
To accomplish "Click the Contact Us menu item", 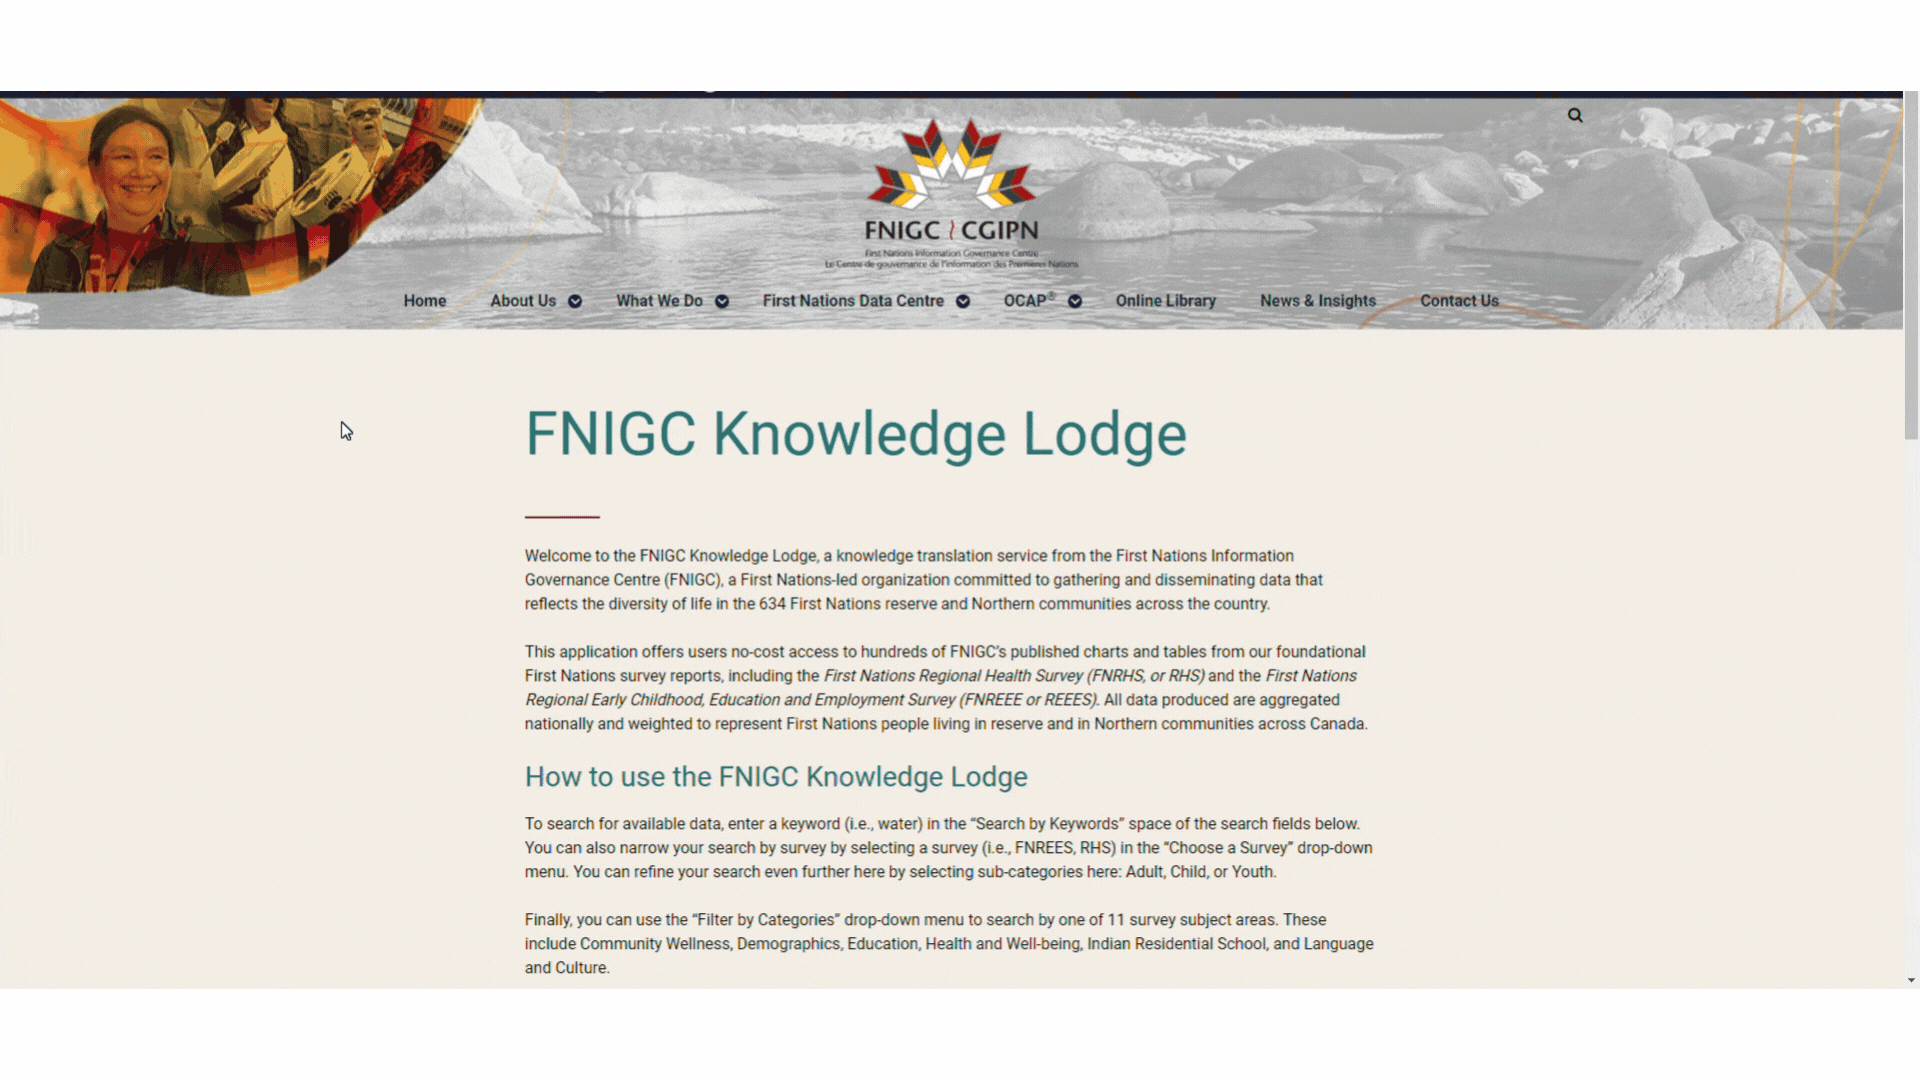I will click(x=1460, y=301).
